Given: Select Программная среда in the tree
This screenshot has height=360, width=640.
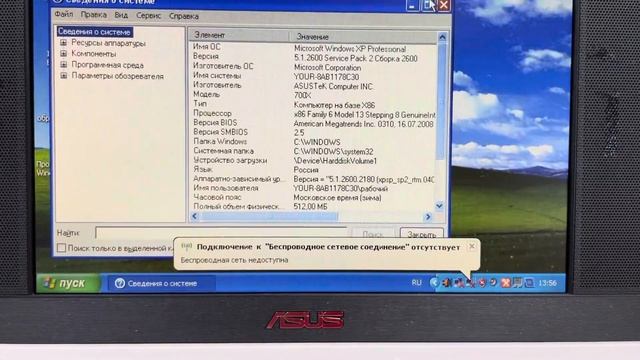Looking at the screenshot, I should 107,65.
